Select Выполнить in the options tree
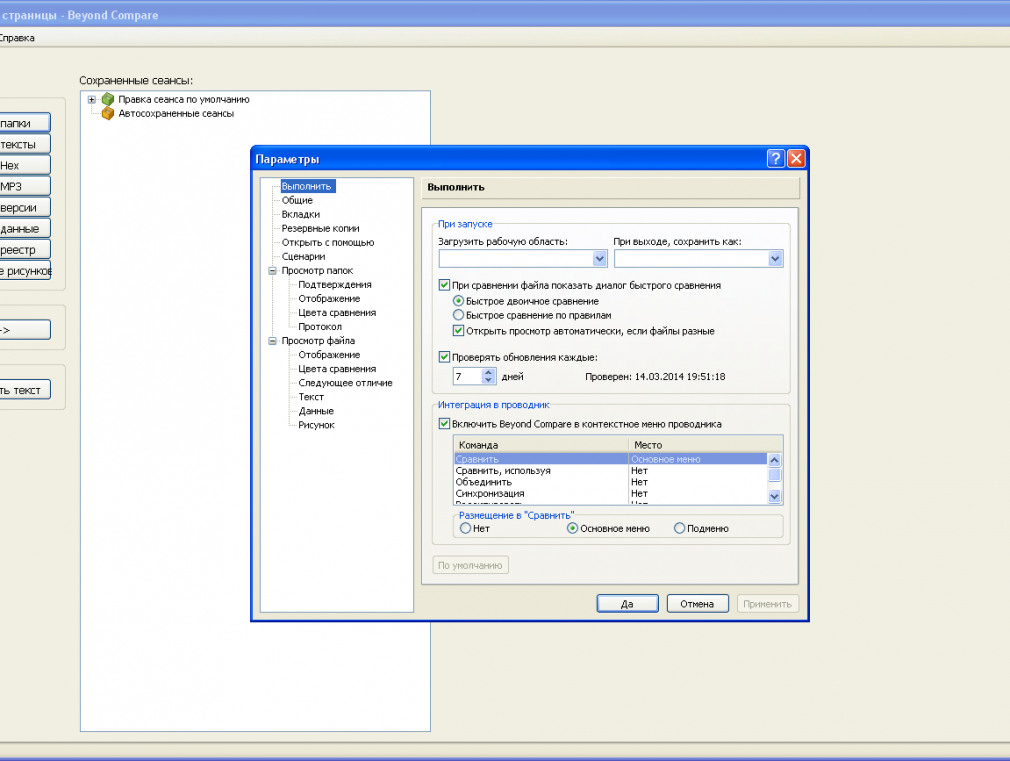1010x761 pixels. click(307, 186)
